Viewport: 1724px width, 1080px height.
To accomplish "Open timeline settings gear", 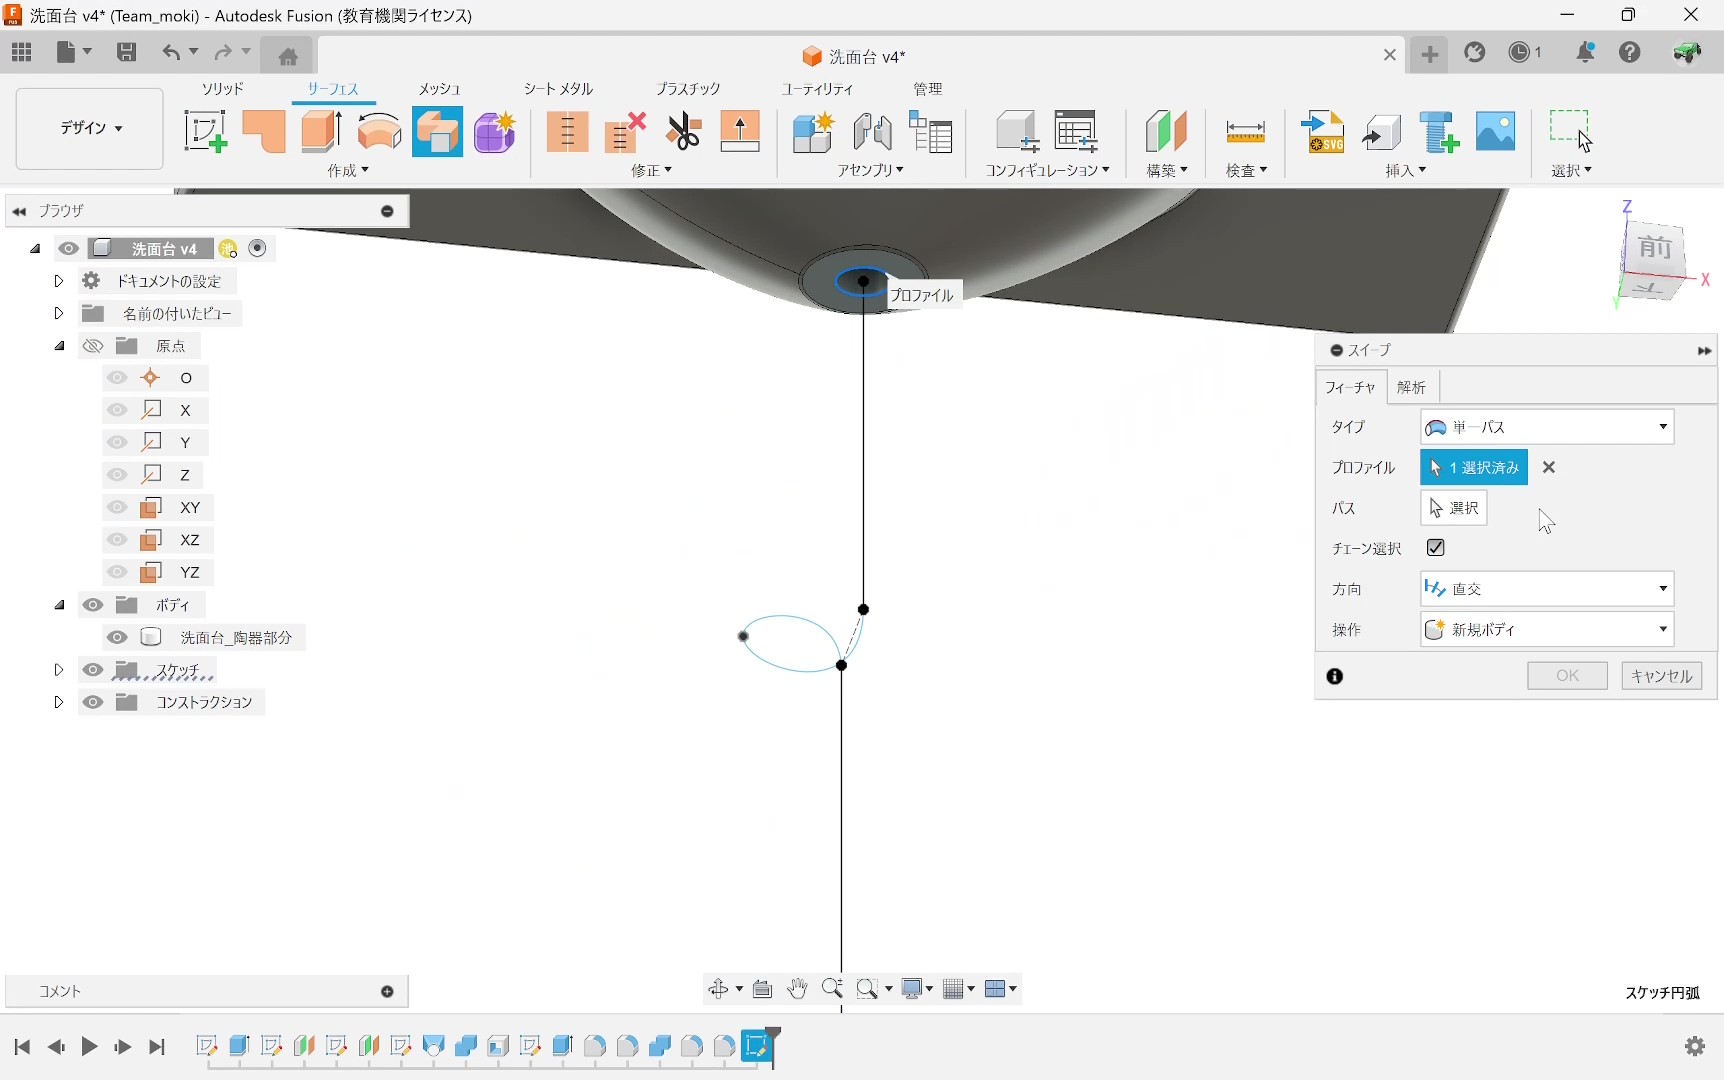I will tap(1695, 1046).
